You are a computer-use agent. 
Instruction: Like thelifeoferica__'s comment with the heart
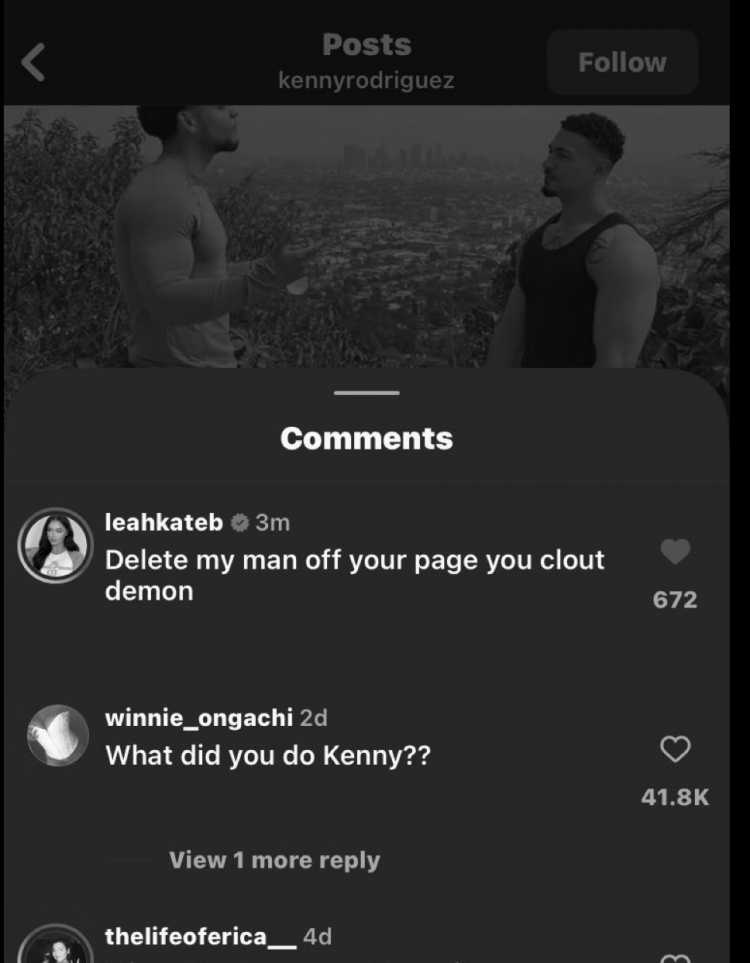(x=675, y=958)
